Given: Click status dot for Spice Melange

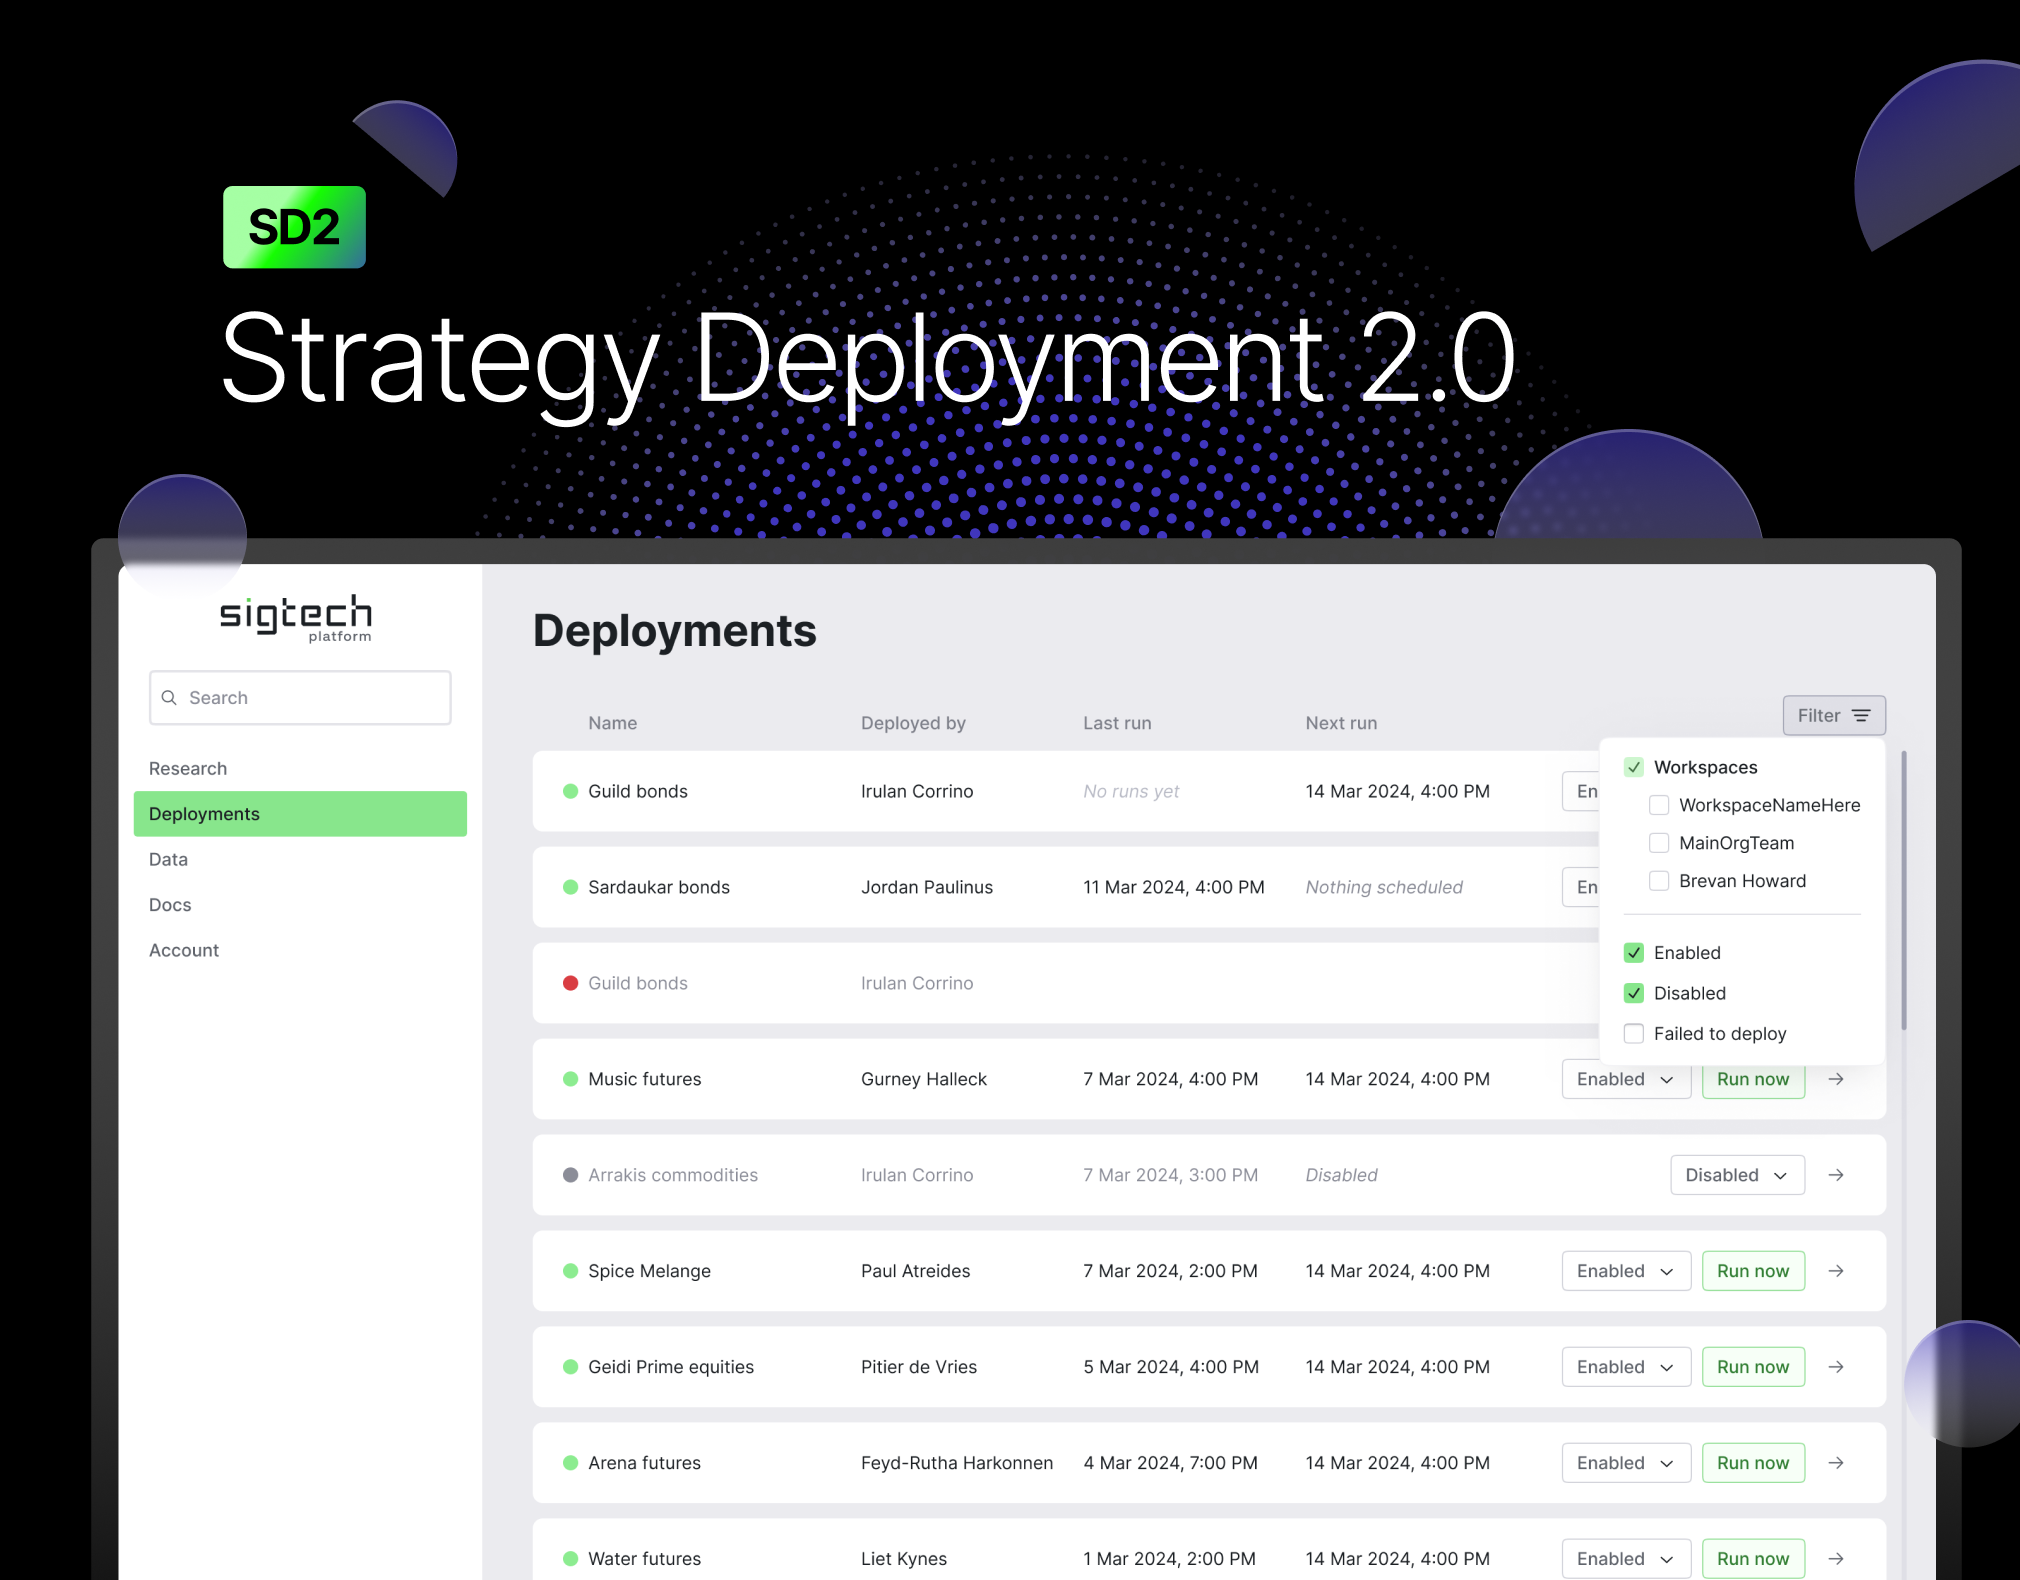Looking at the screenshot, I should (571, 1271).
